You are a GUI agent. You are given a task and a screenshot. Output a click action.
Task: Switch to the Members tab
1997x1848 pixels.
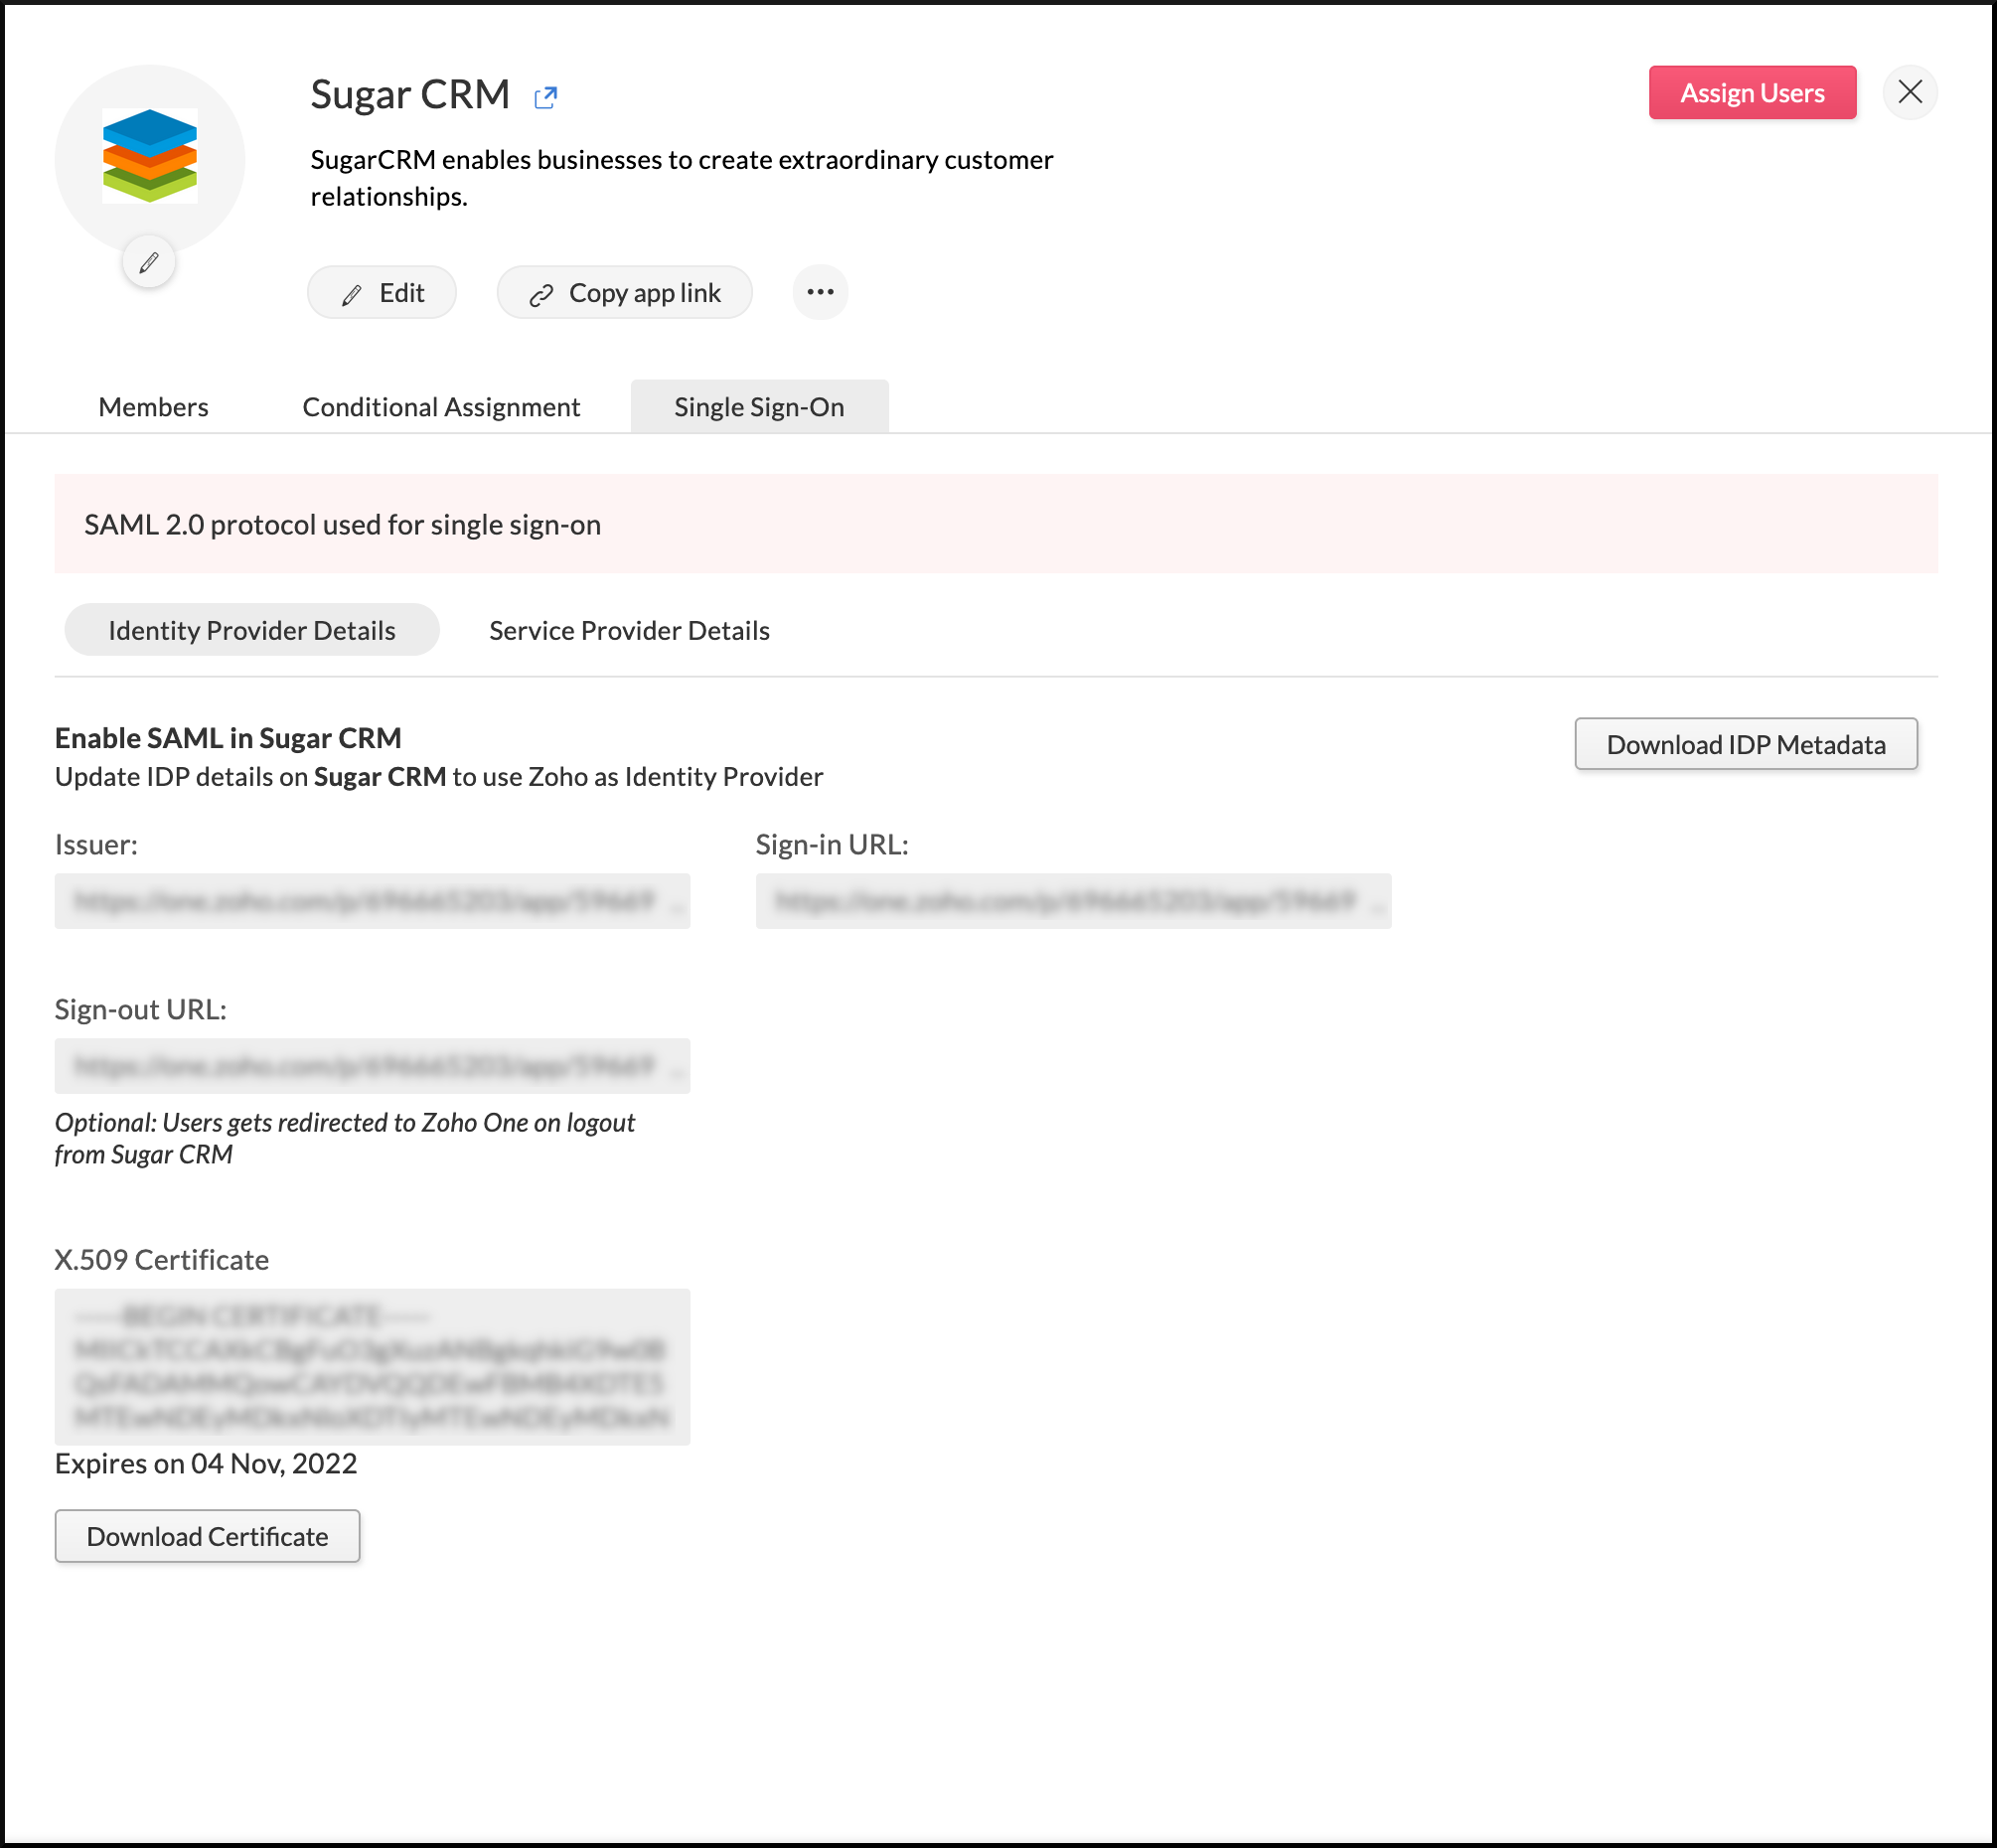click(151, 407)
